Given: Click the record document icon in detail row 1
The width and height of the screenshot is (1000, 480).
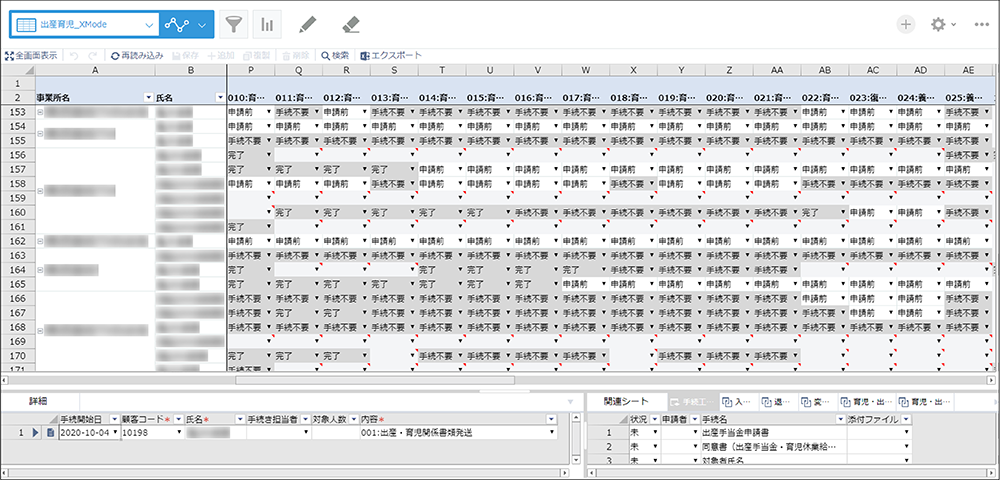Looking at the screenshot, I should click(50, 433).
